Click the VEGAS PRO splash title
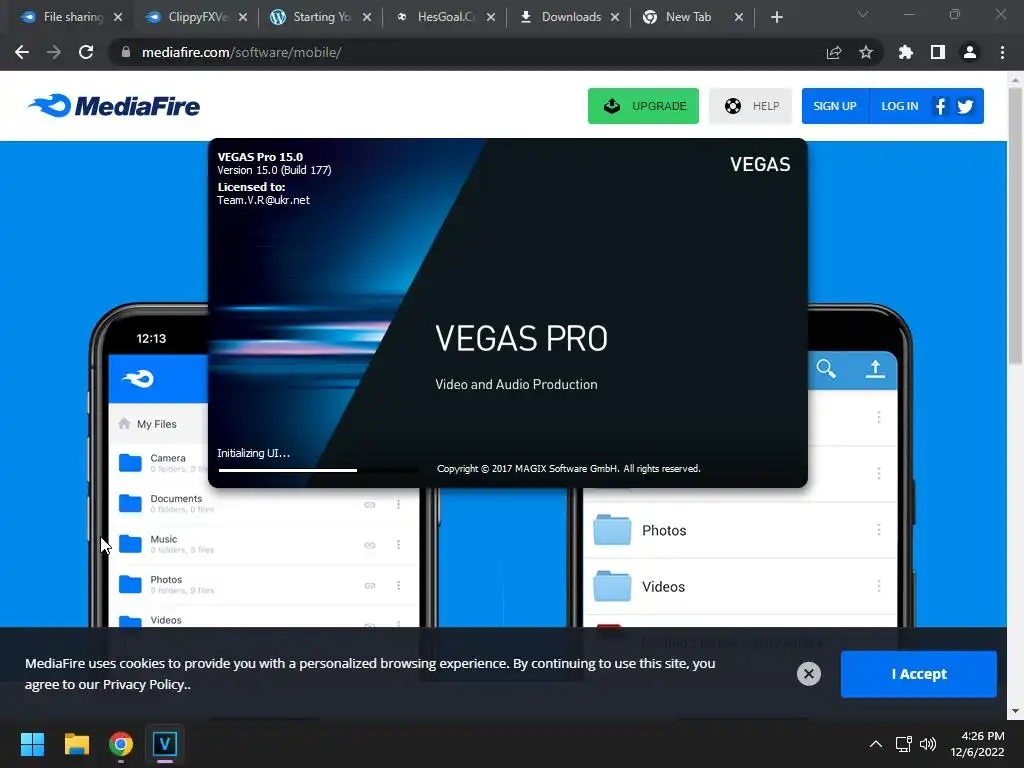Screen dimensions: 1024x768 click(521, 339)
